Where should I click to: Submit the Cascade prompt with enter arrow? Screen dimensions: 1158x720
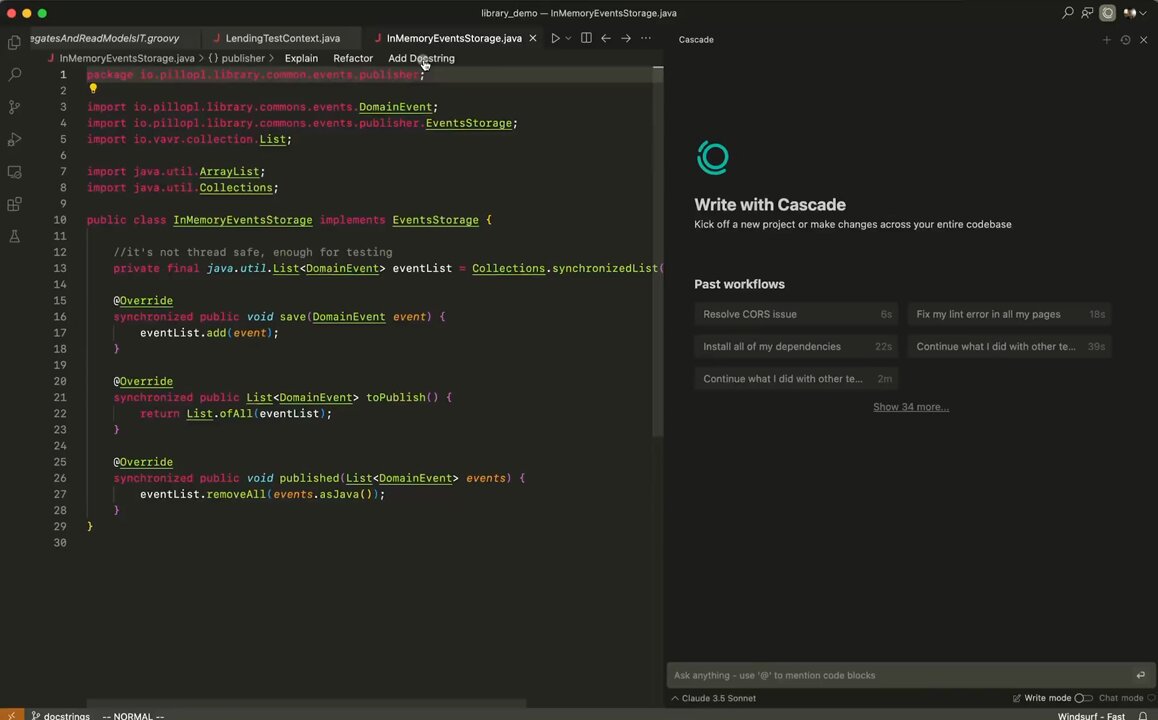(x=1141, y=675)
